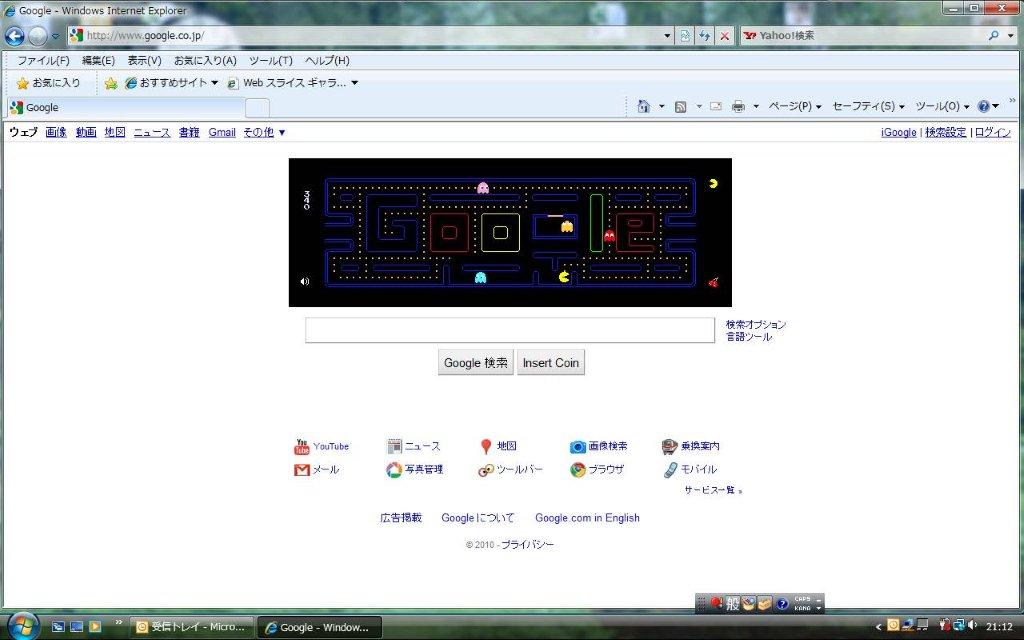Click the Print icon

coord(738,106)
